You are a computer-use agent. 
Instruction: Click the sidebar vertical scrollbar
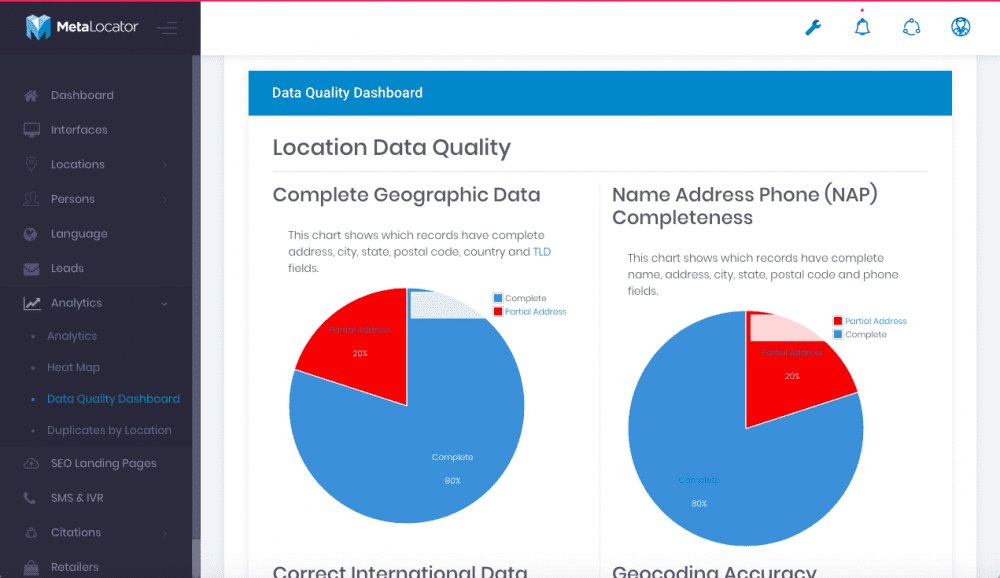point(196,298)
